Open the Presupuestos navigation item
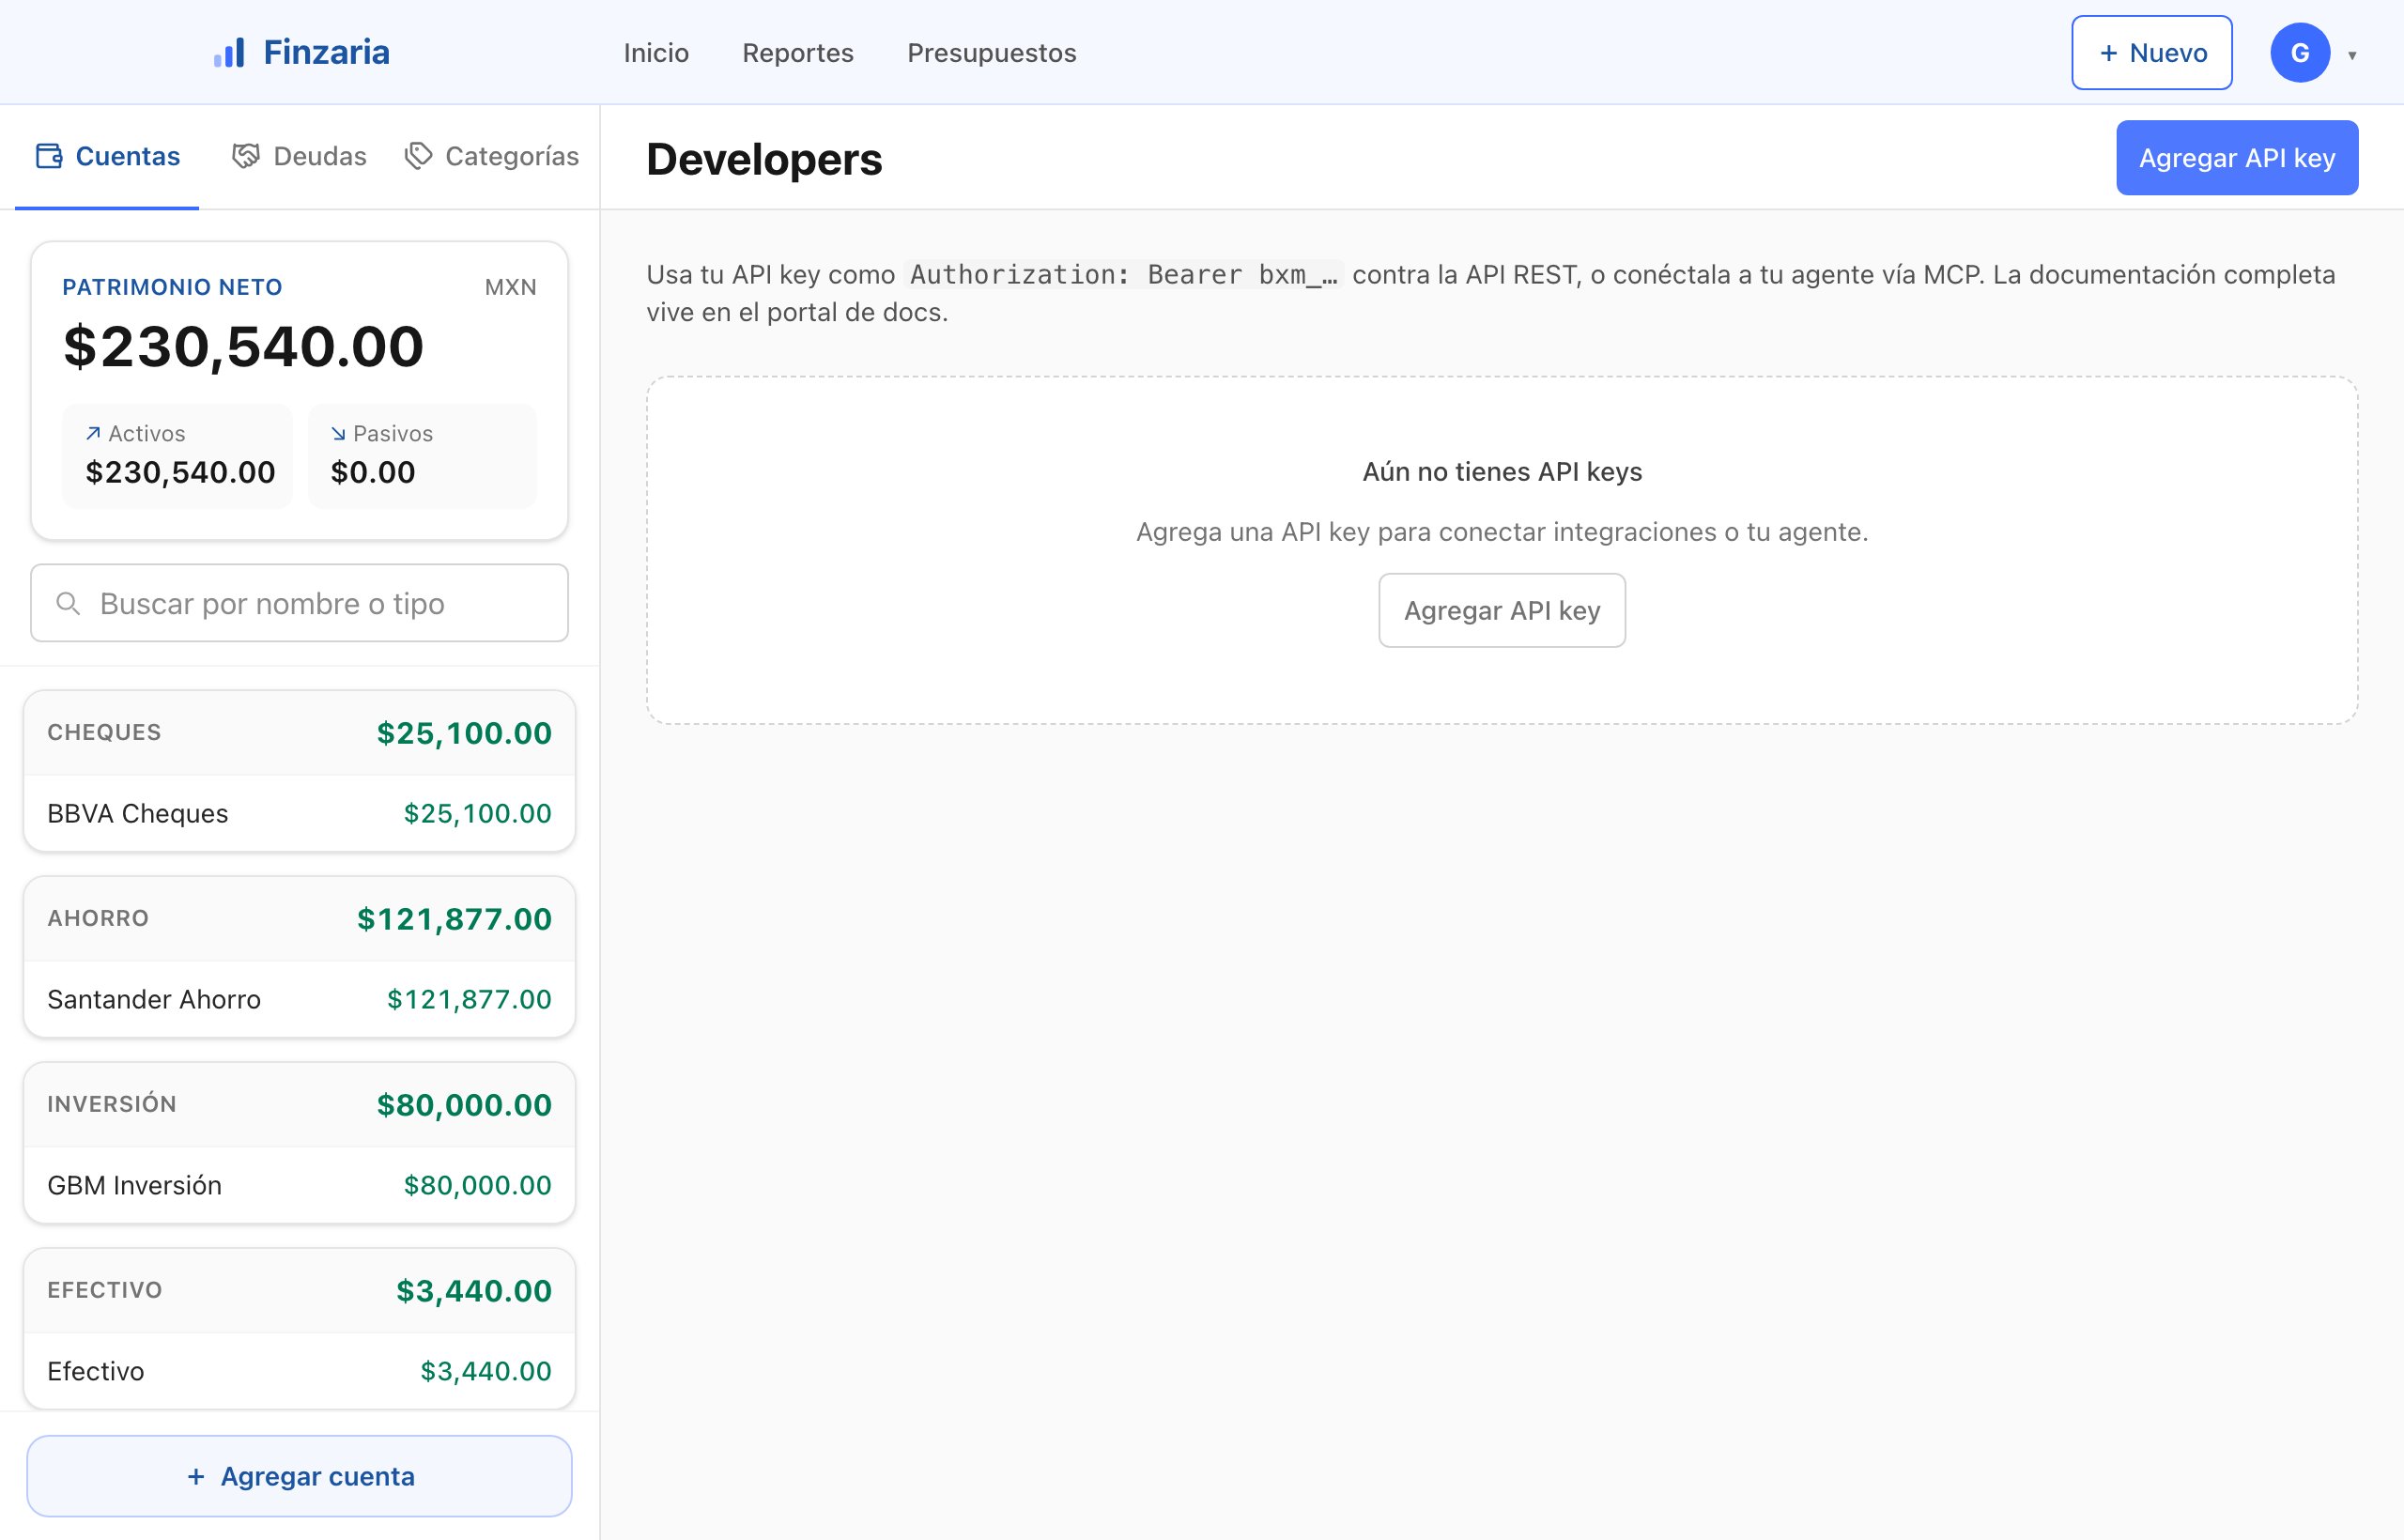 pos(992,52)
